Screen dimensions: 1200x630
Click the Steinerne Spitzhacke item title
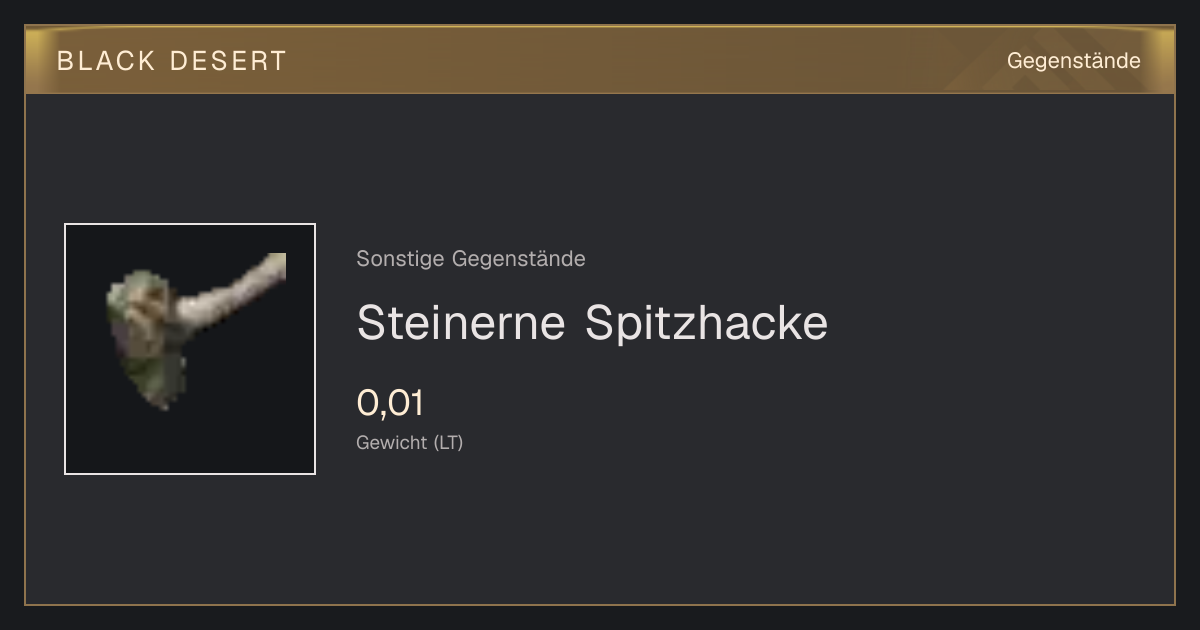(592, 323)
